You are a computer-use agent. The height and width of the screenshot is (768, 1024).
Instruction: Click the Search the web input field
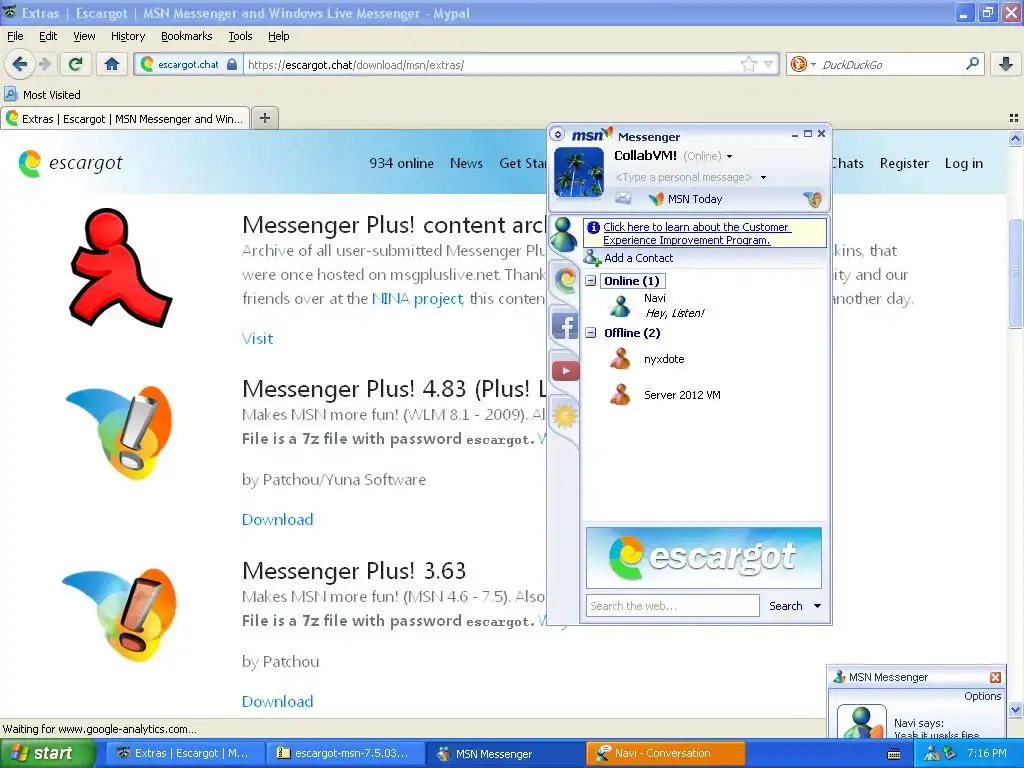pos(673,605)
